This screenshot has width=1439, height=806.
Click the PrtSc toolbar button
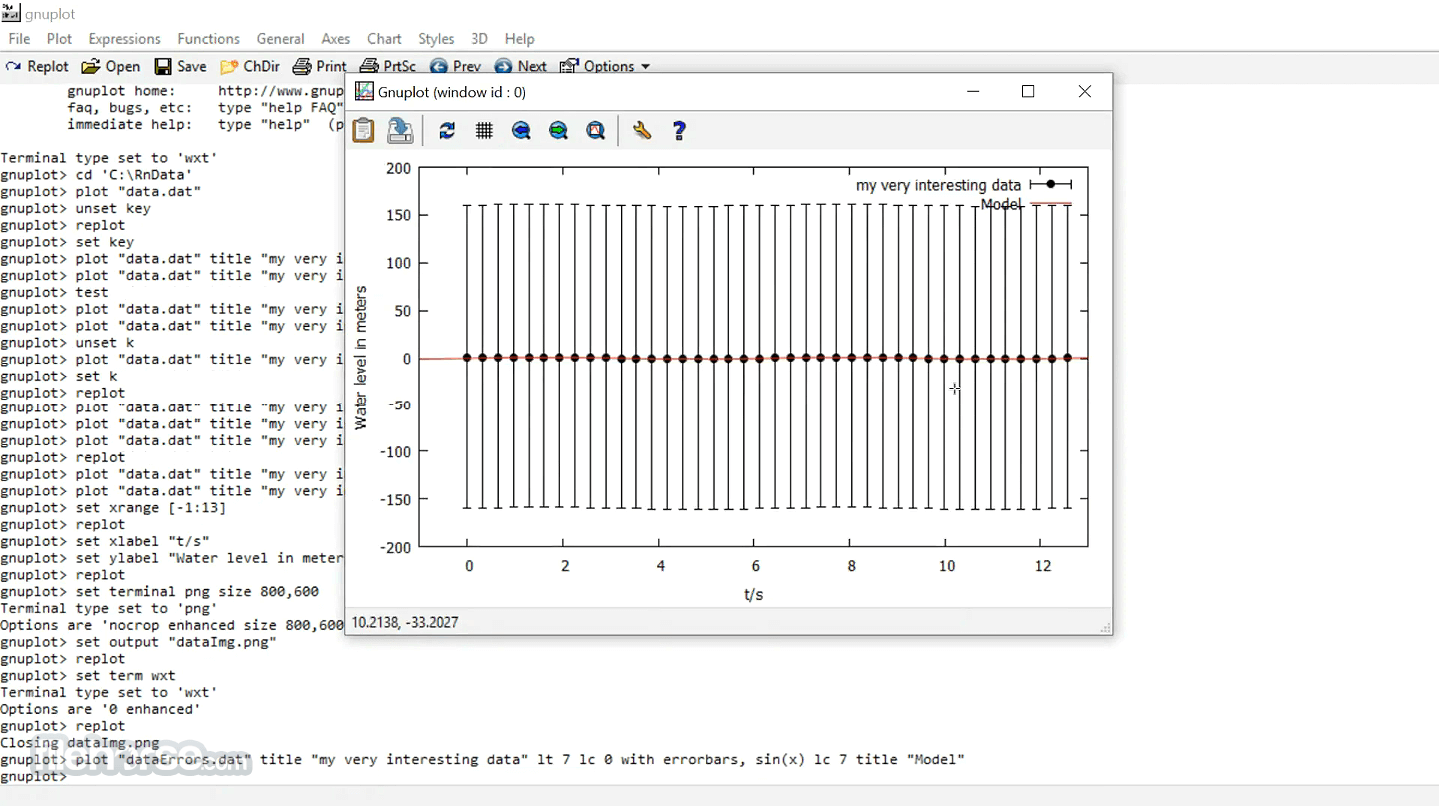(x=388, y=66)
